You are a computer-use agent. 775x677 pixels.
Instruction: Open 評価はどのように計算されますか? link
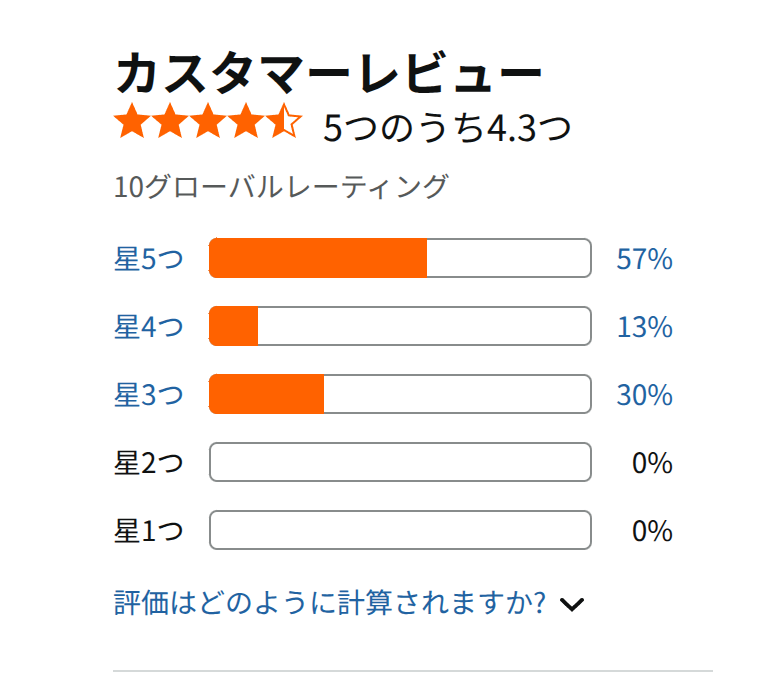coord(330,603)
